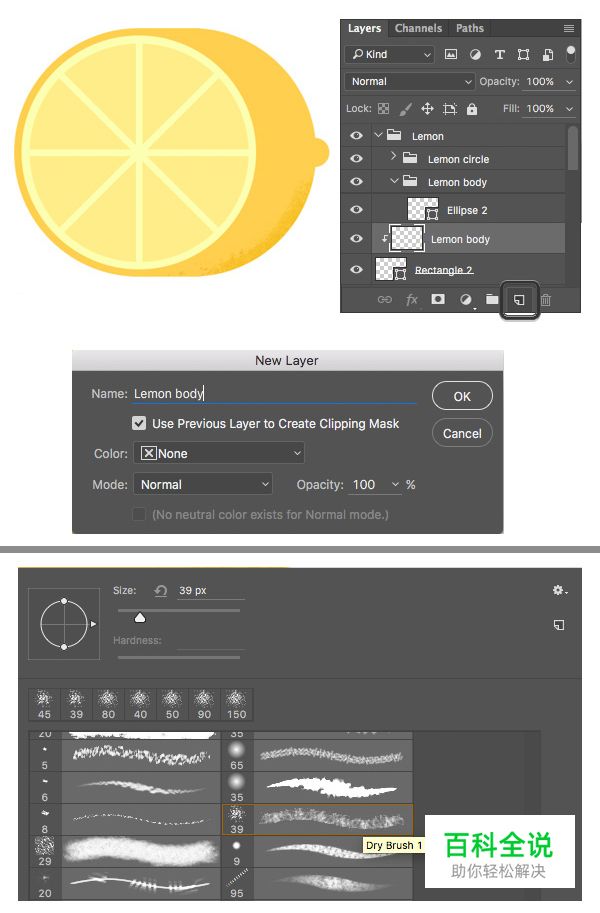Add a layer mask using the mask icon
Viewport: 600px width, 913px height.
pyautogui.click(x=438, y=300)
